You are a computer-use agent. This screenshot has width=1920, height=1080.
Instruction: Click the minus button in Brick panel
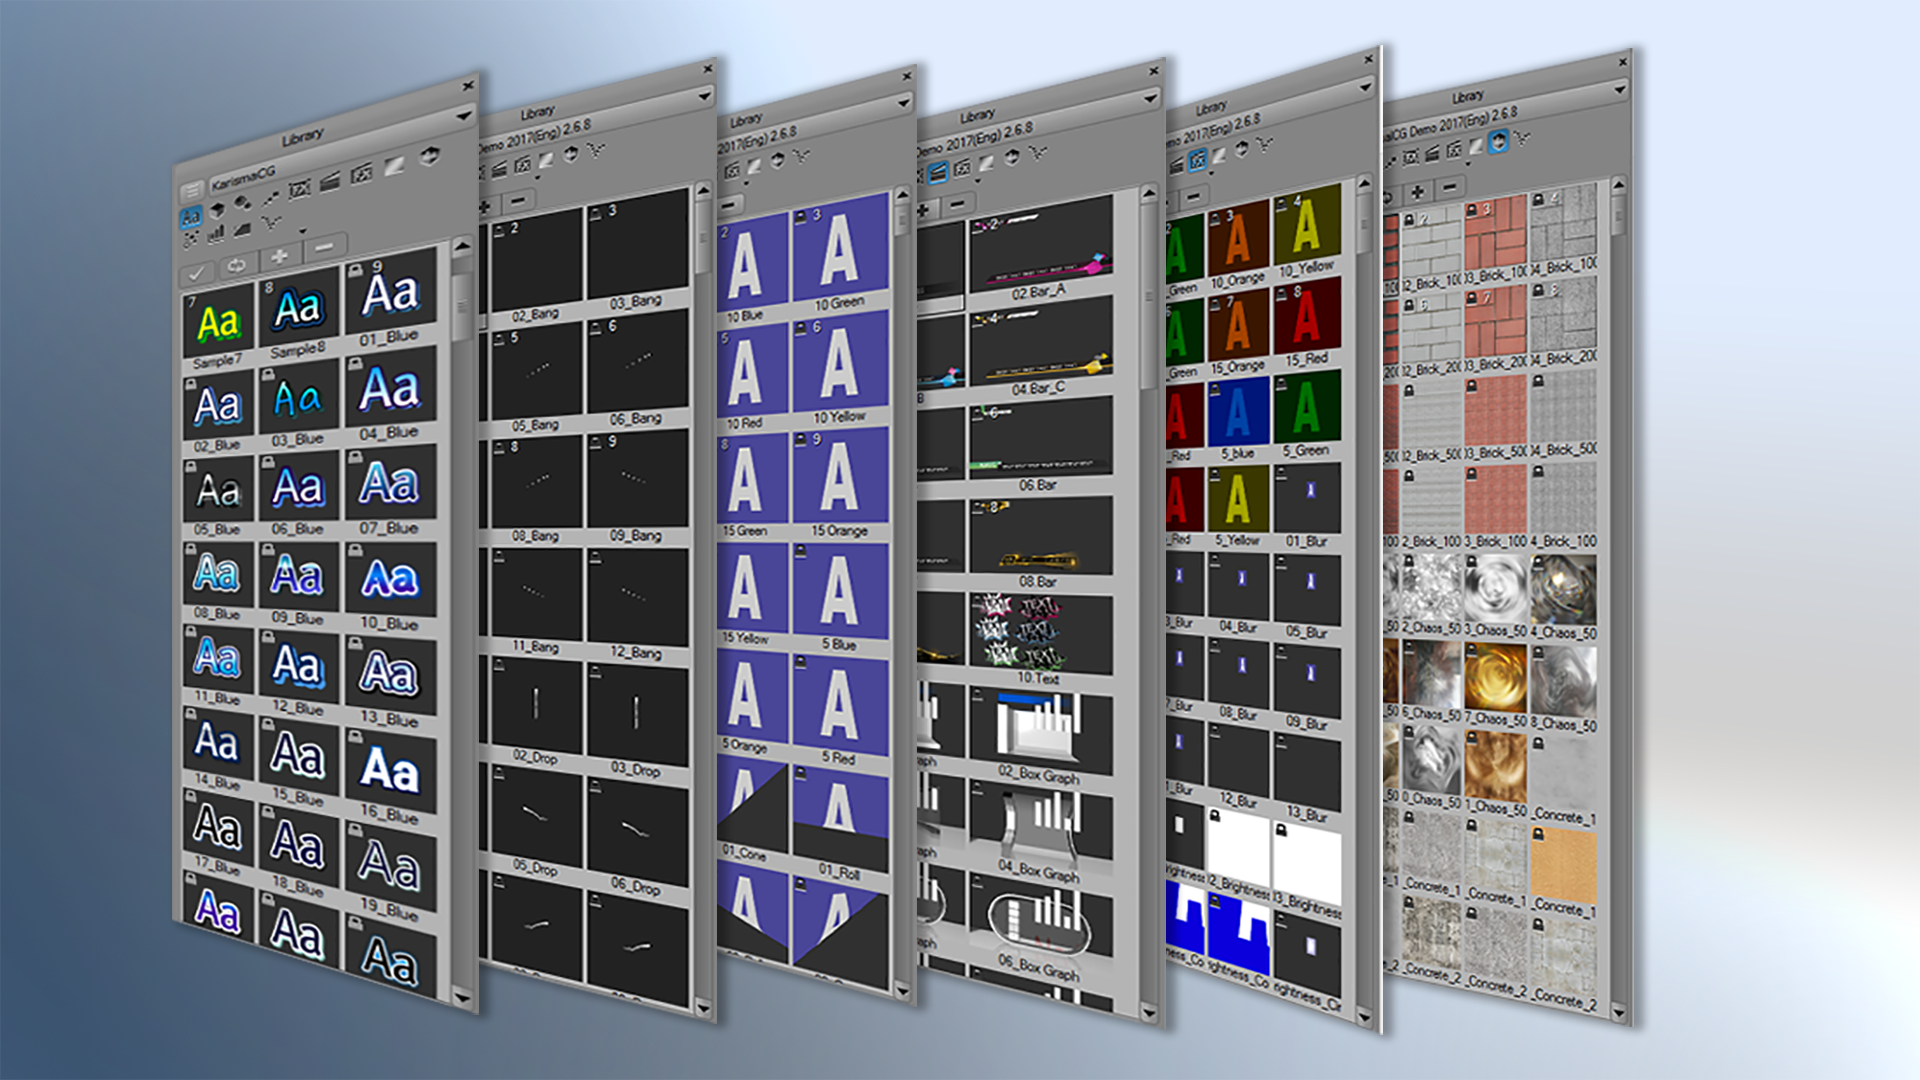(x=1449, y=187)
